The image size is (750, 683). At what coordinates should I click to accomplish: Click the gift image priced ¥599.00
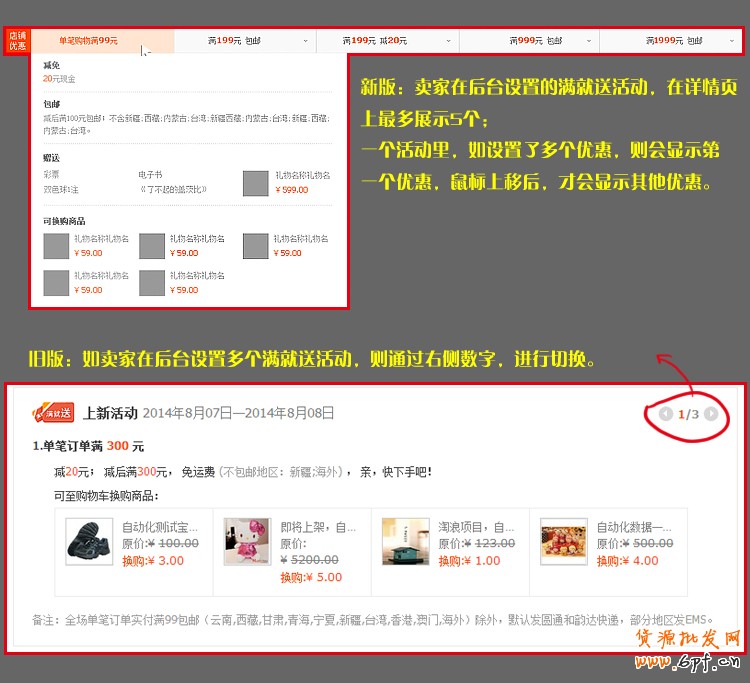(x=256, y=182)
